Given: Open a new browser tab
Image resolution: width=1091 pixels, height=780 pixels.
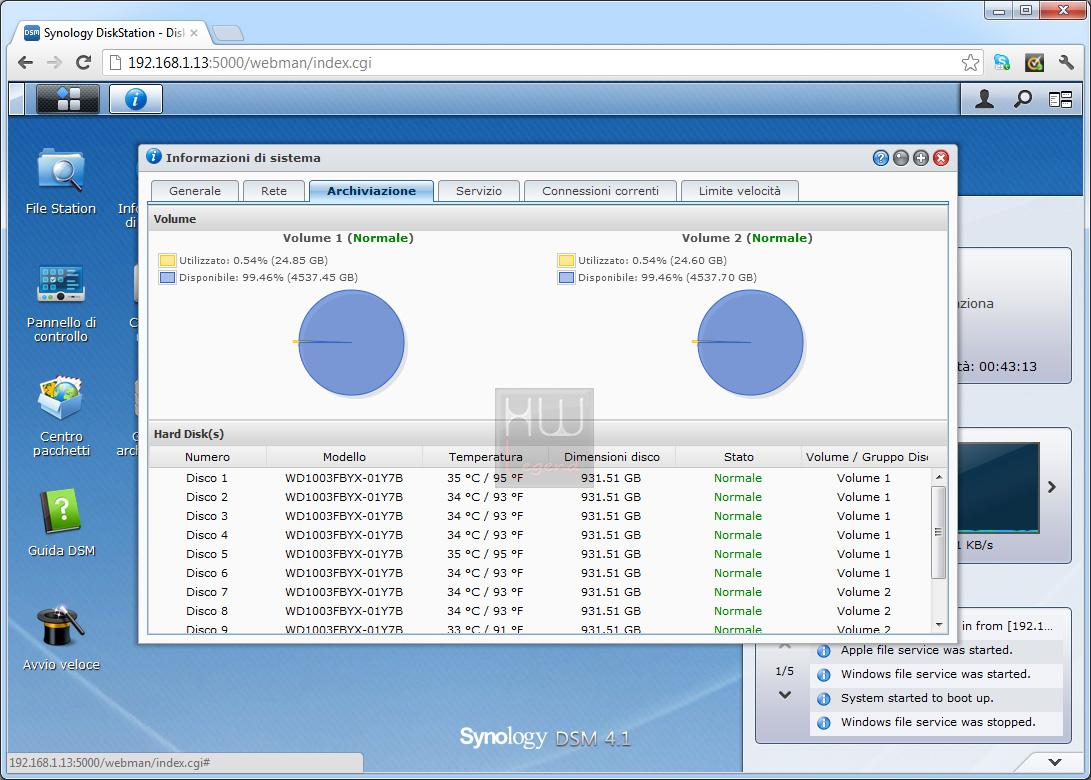Looking at the screenshot, I should (227, 33).
